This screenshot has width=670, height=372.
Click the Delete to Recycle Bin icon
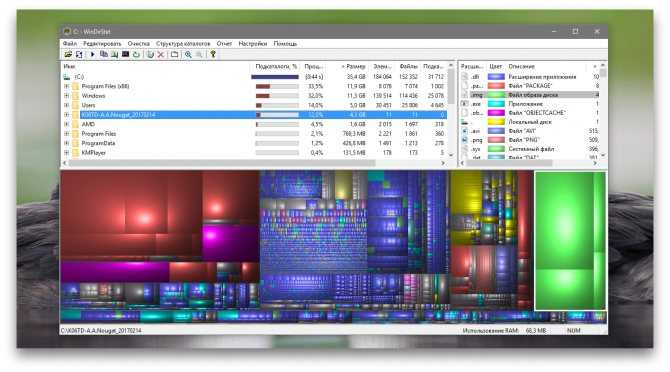(150, 54)
